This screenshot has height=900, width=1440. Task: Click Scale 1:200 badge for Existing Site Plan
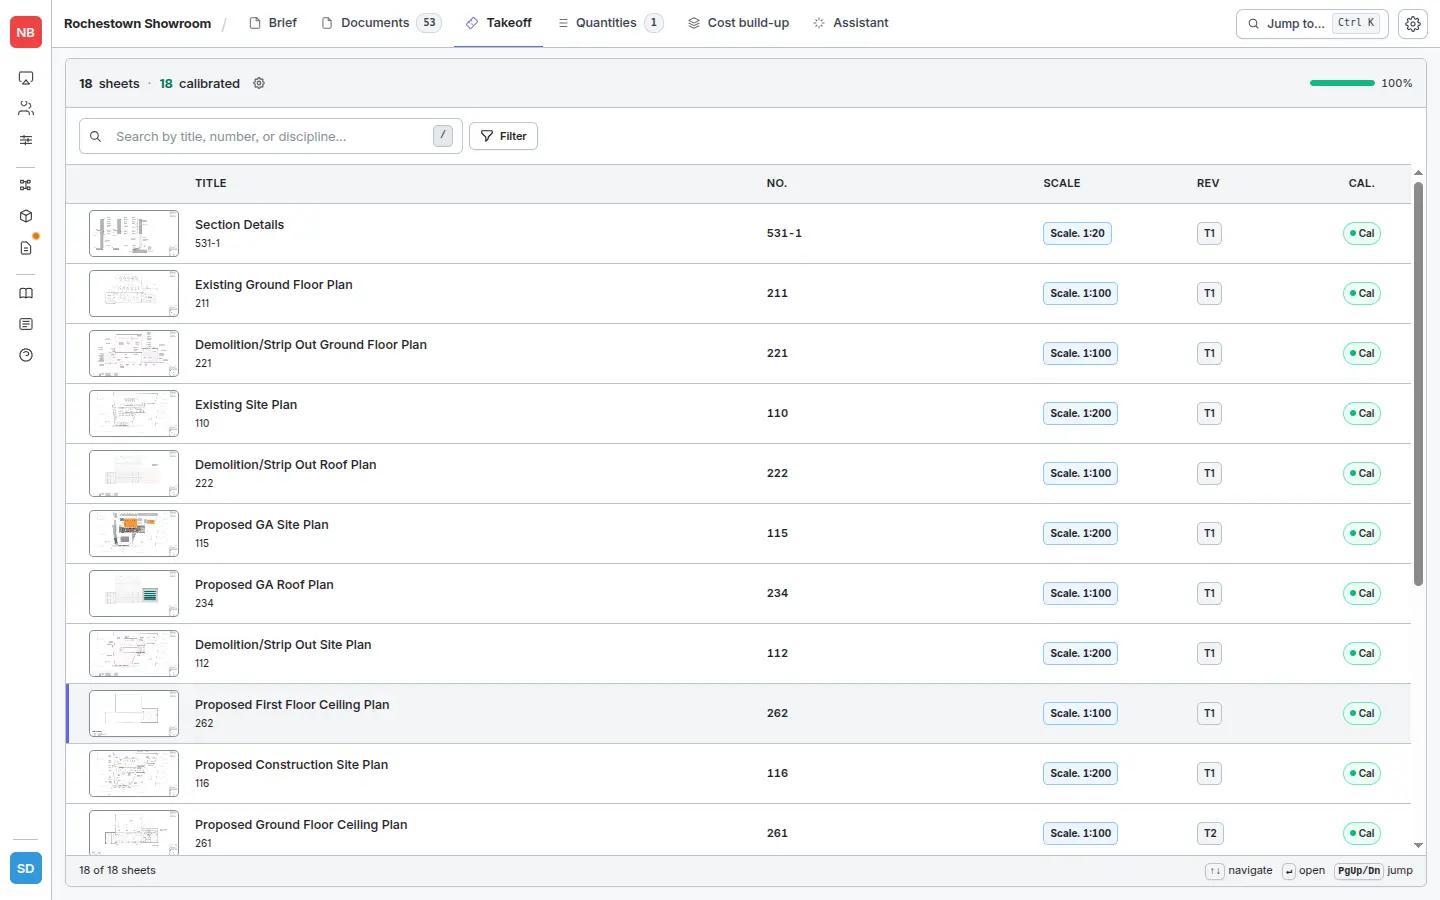1080,413
